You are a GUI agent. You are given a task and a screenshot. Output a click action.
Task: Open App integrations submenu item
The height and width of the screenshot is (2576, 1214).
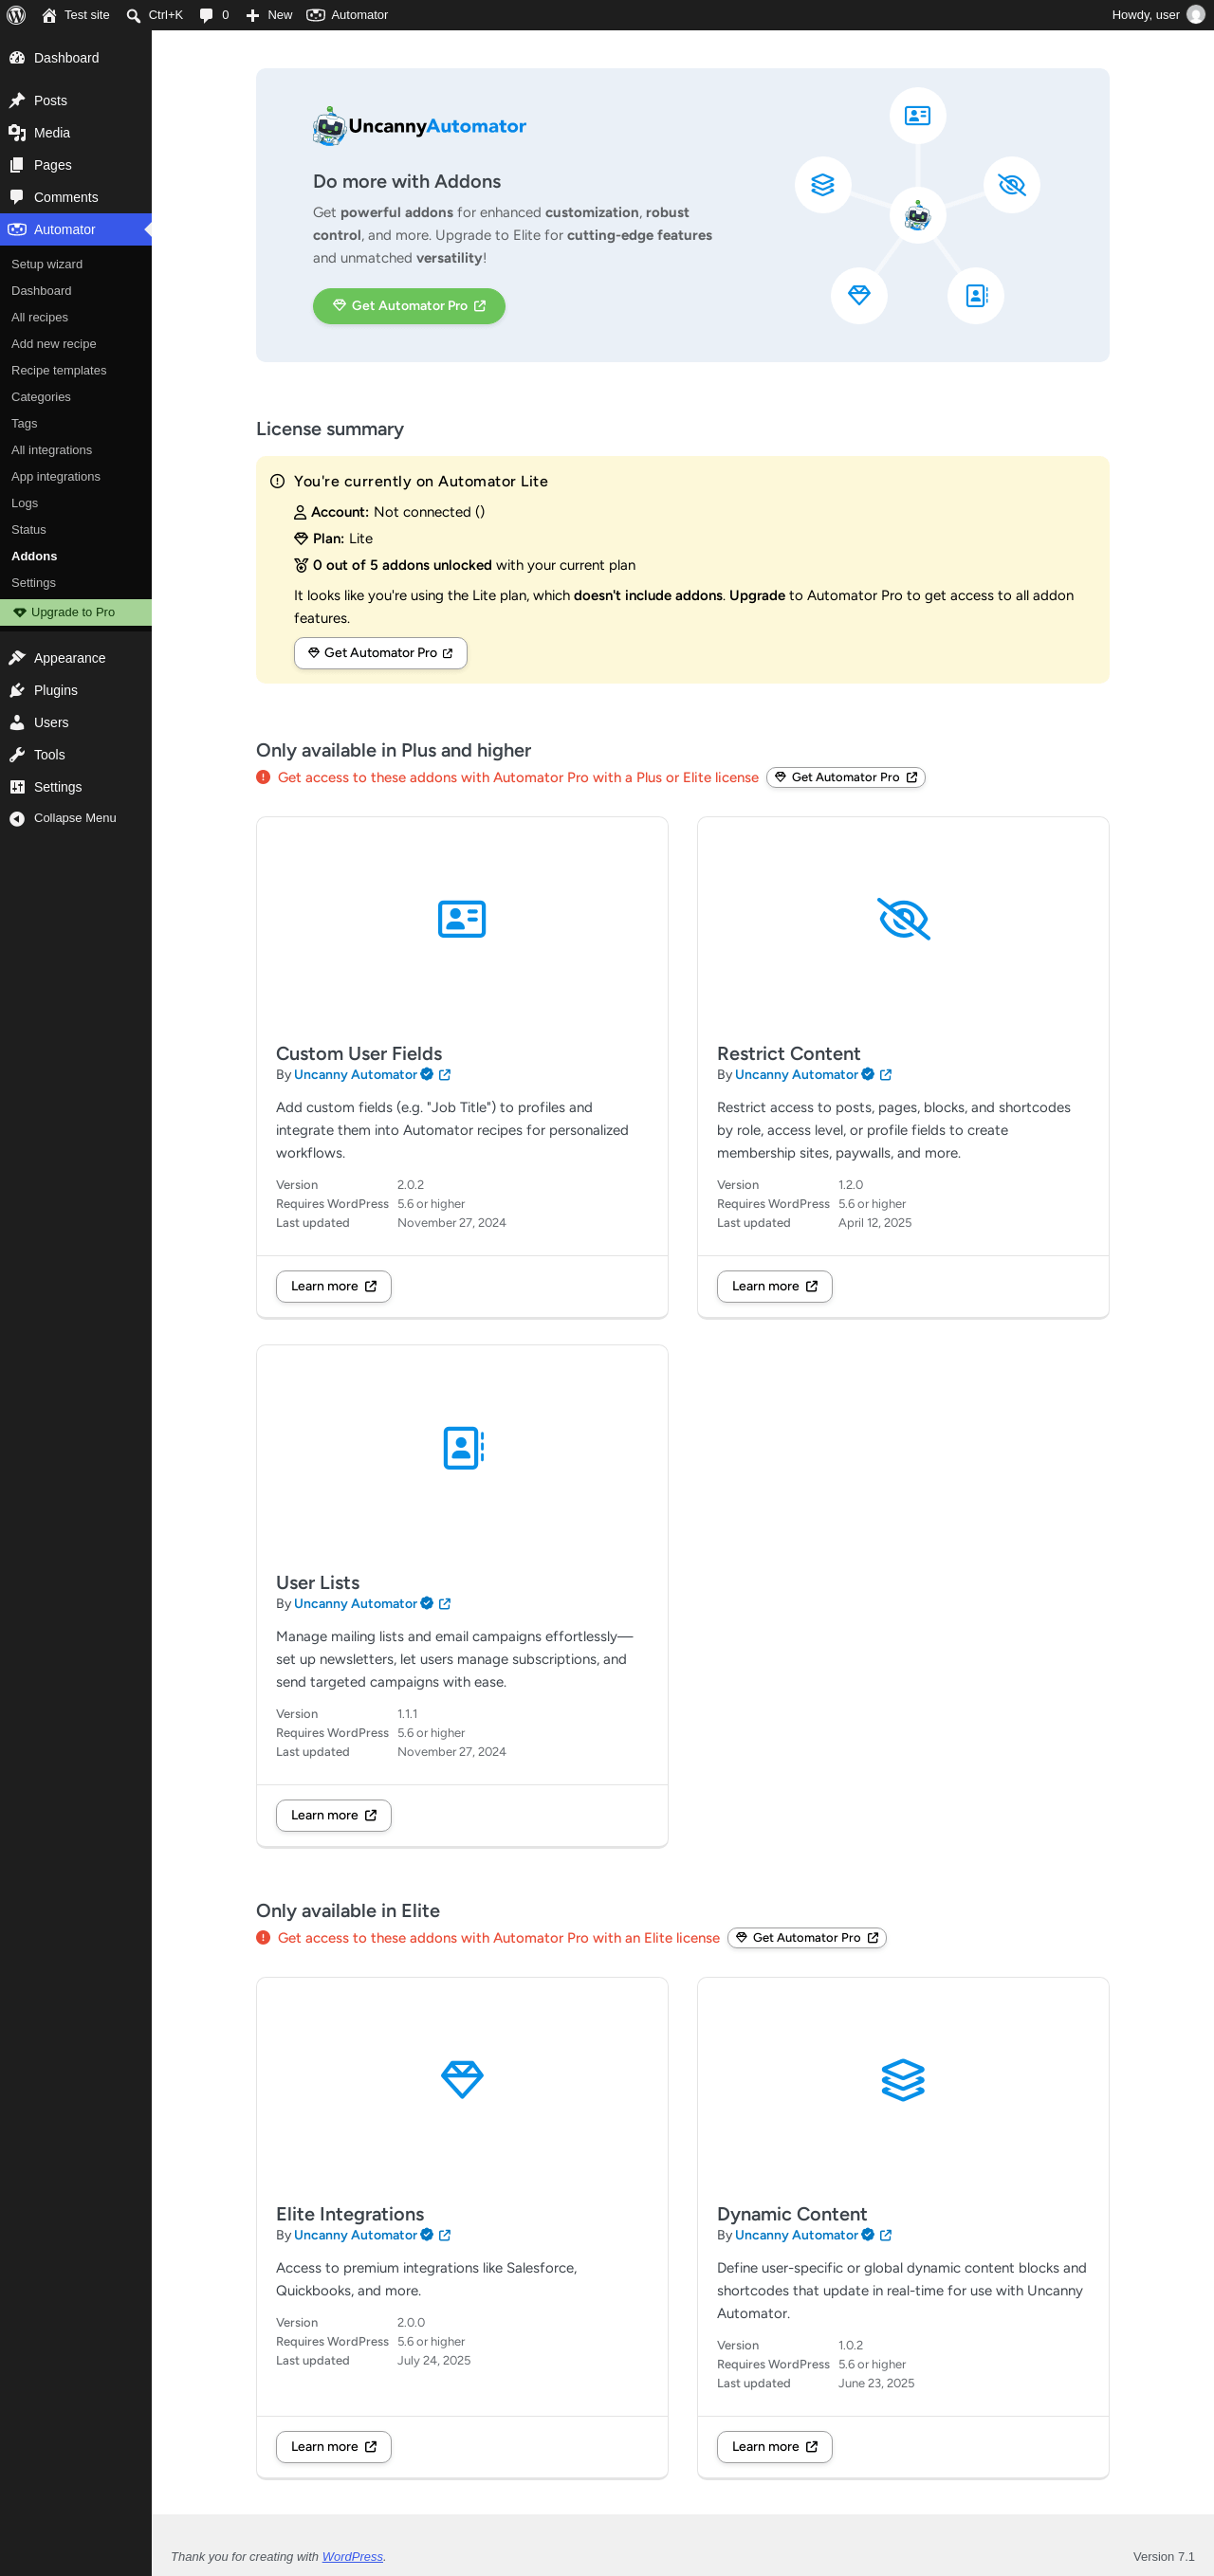(x=76, y=476)
